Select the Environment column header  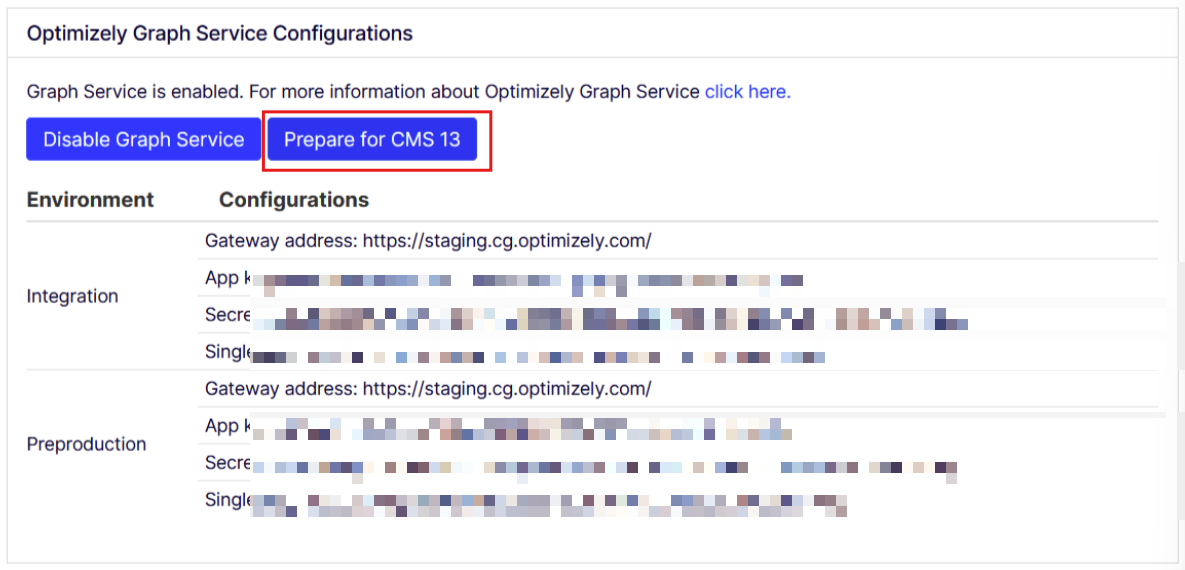pyautogui.click(x=90, y=200)
